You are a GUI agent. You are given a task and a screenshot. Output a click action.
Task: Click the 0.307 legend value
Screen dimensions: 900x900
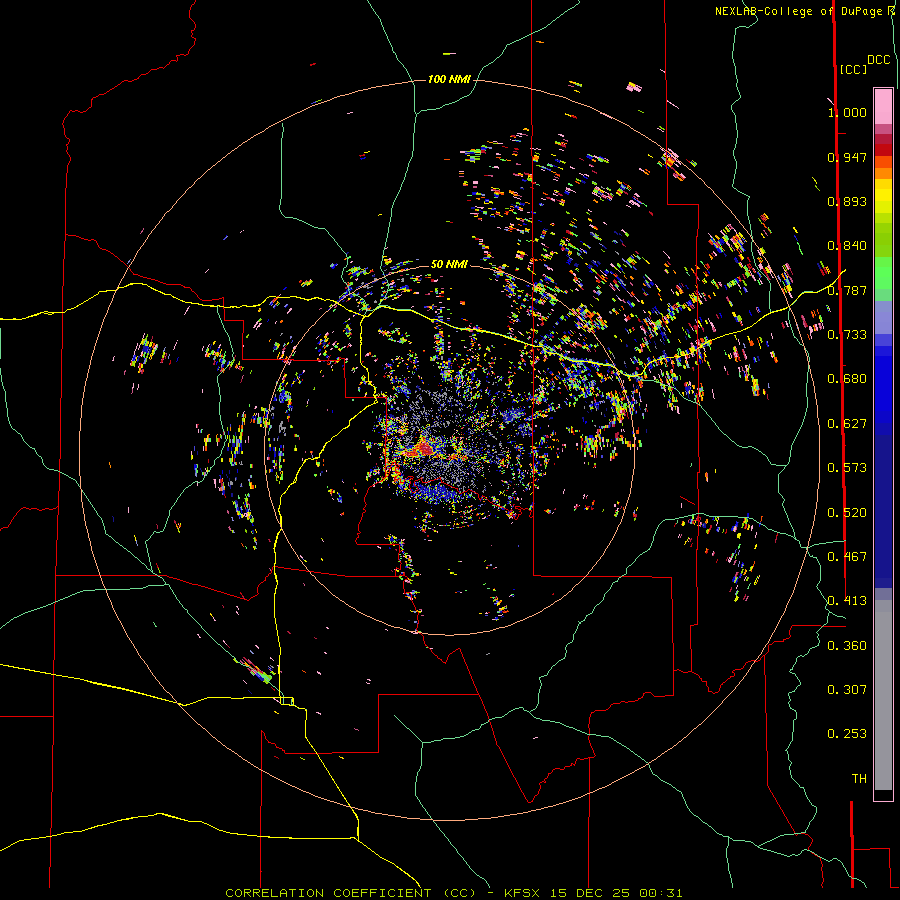click(847, 690)
